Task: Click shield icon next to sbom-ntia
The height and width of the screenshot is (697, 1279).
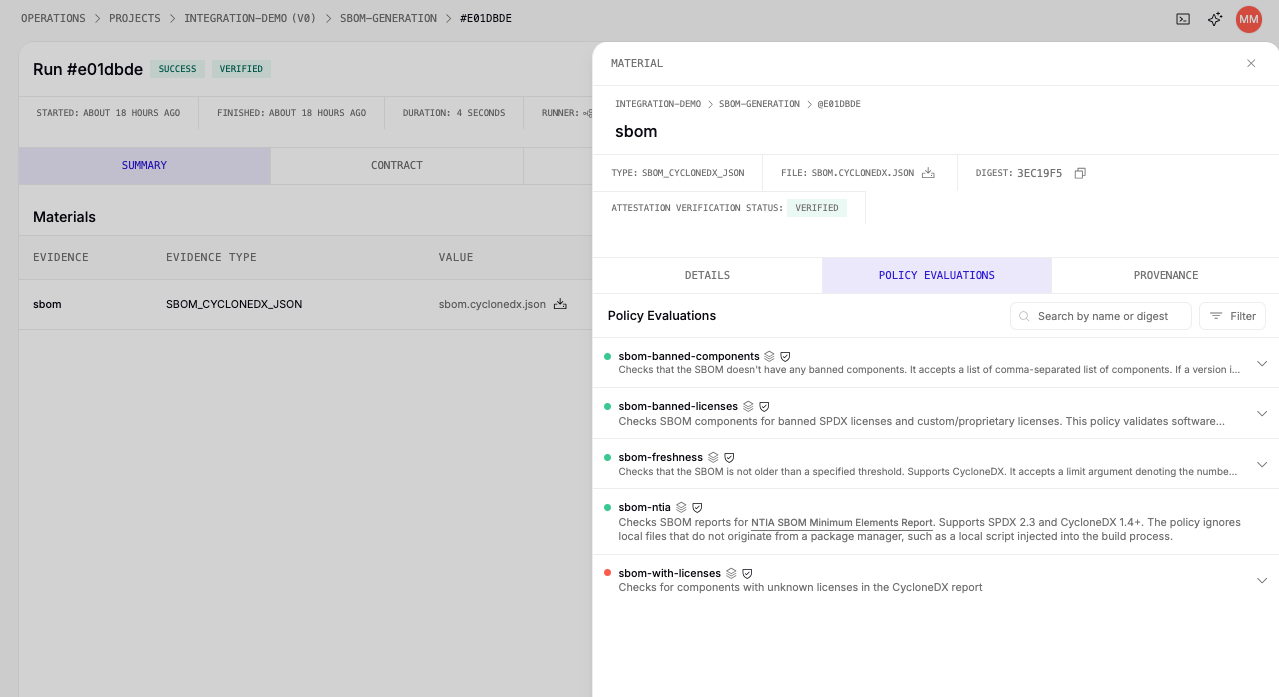Action: [697, 507]
